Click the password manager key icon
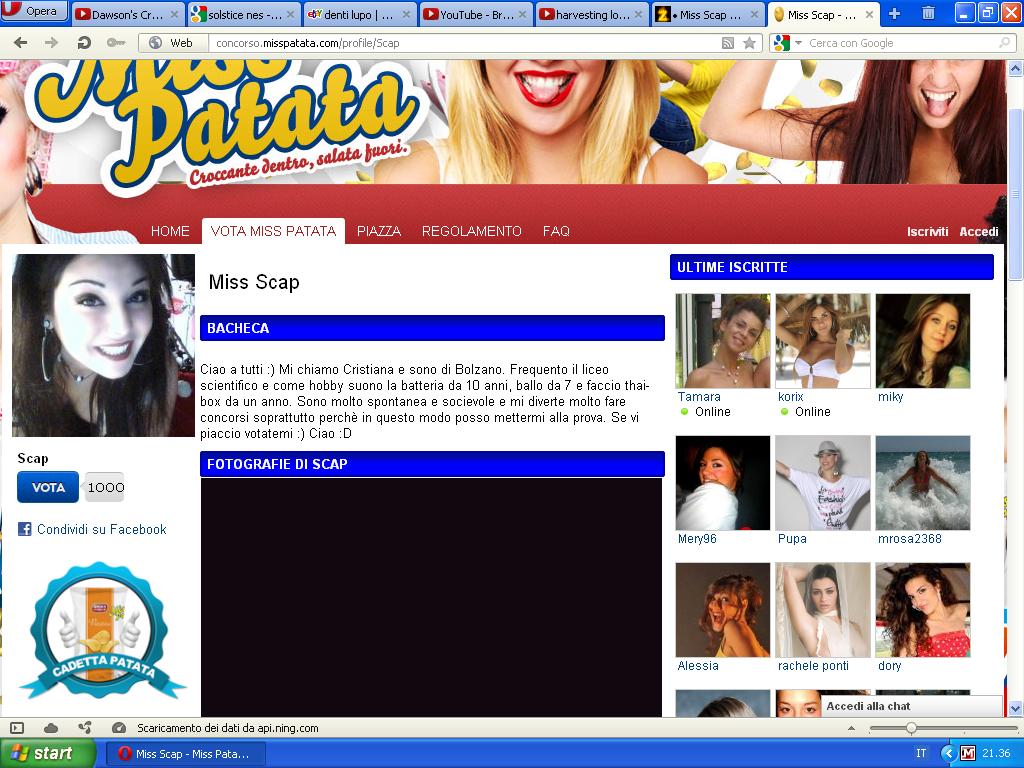The image size is (1024, 768). [x=116, y=43]
